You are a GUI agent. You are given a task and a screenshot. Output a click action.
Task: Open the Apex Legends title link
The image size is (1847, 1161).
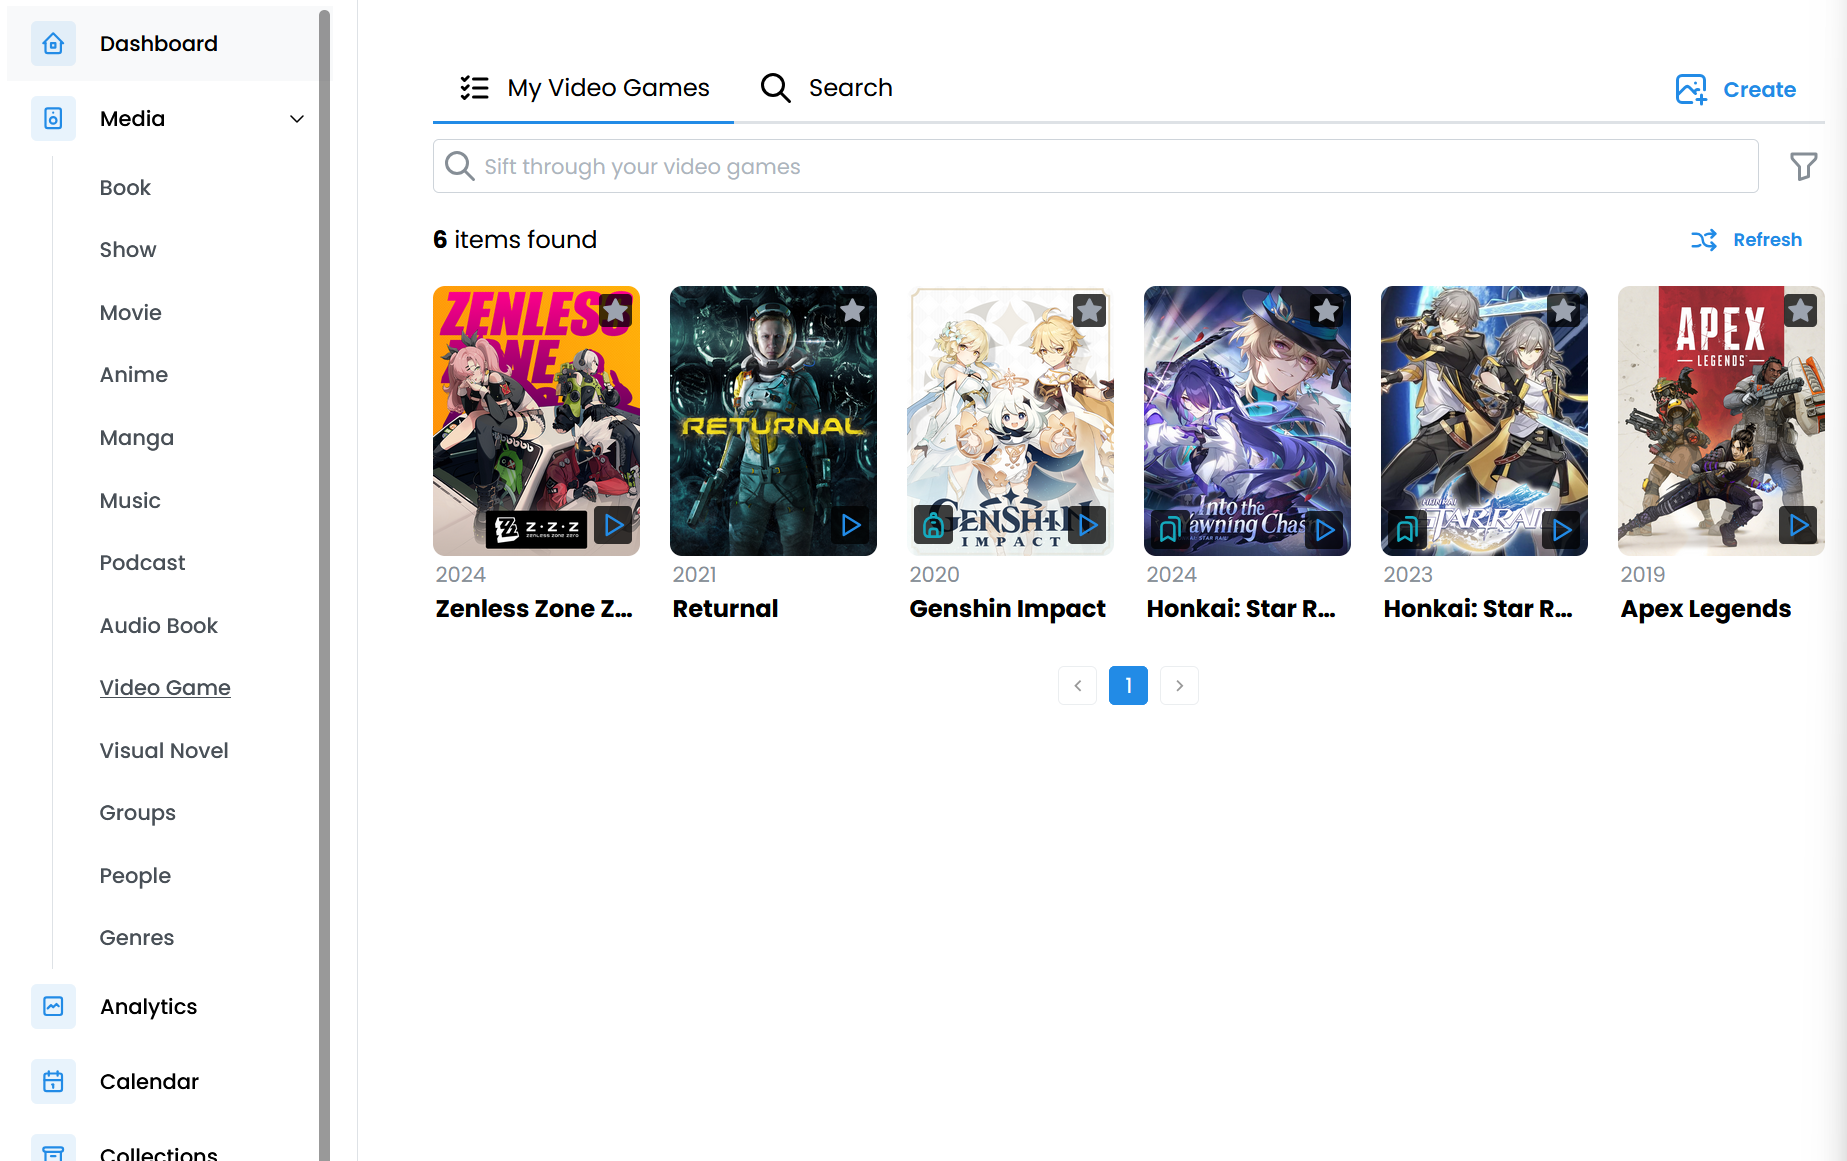pos(1705,609)
